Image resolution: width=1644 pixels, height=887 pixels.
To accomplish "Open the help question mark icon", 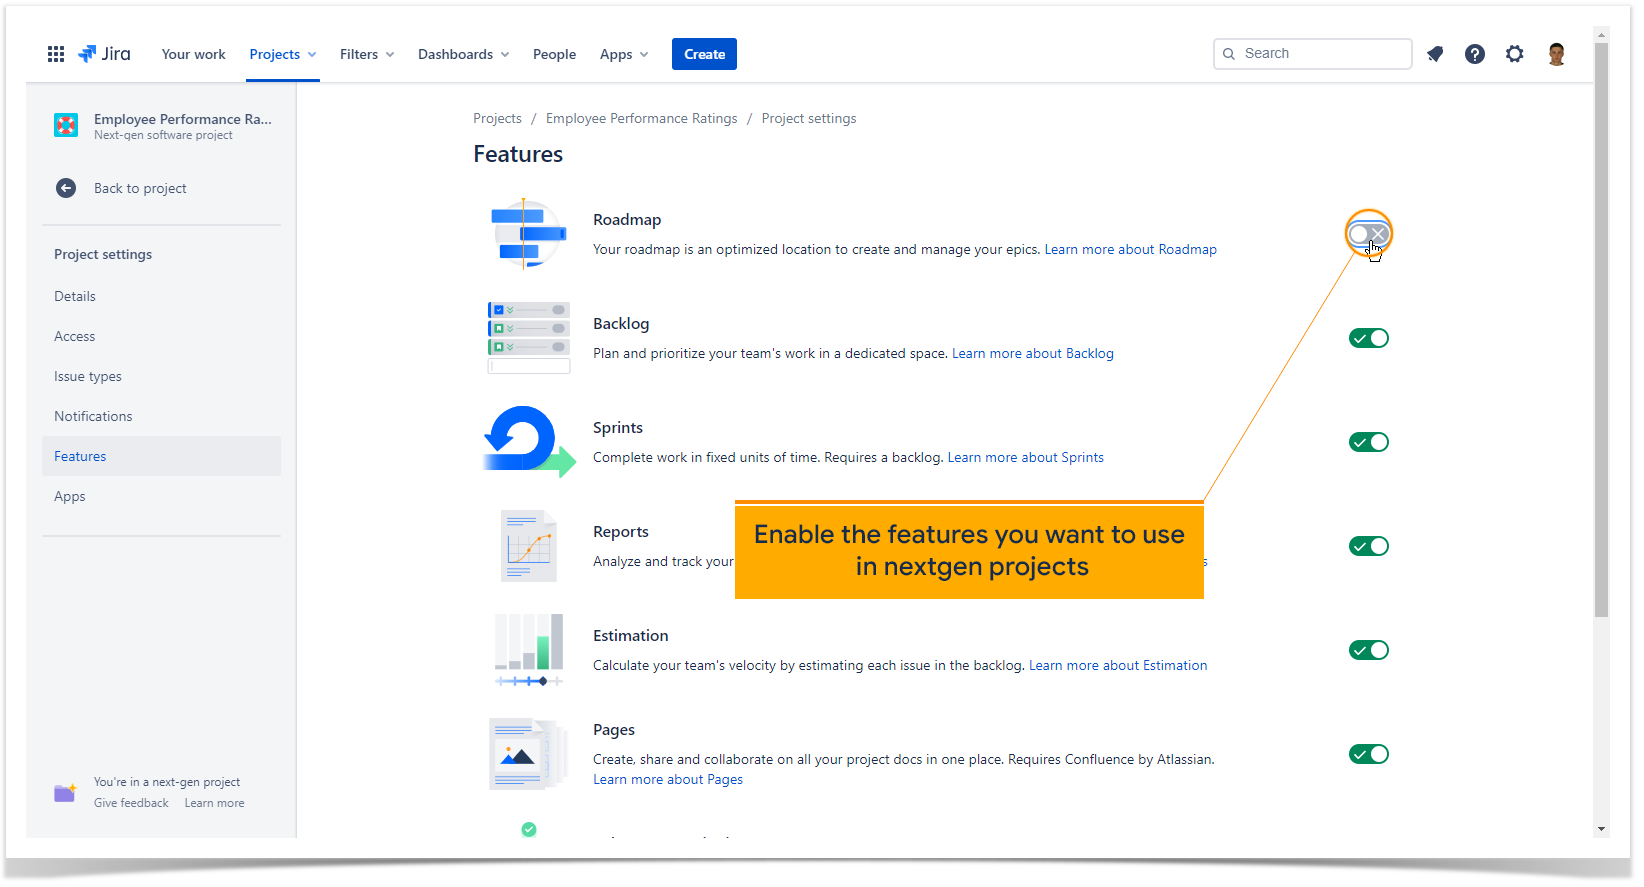I will click(x=1475, y=54).
